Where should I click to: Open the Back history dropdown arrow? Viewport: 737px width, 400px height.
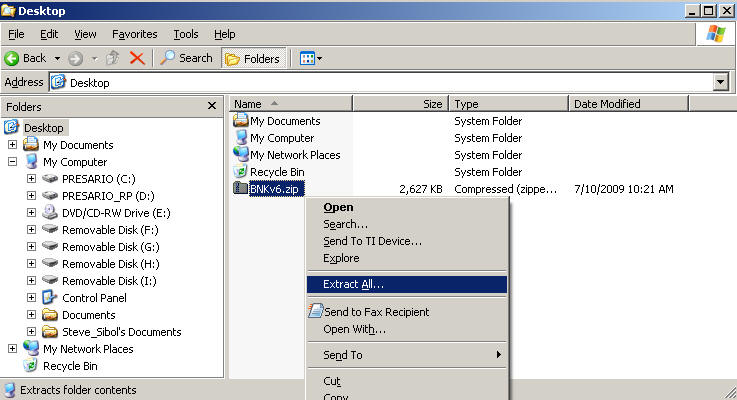tap(57, 59)
